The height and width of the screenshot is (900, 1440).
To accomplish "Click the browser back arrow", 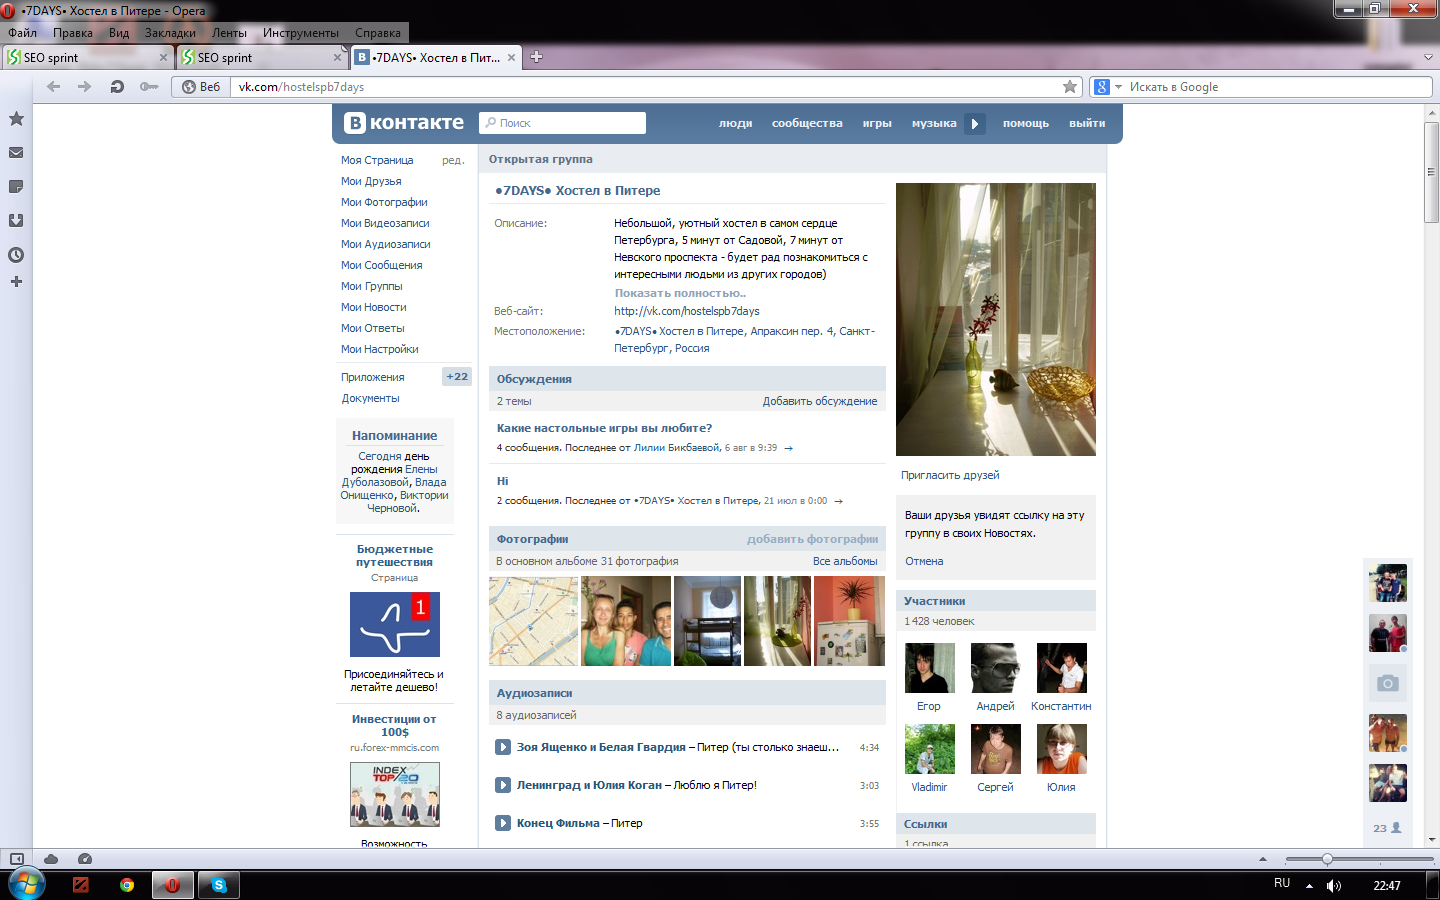I will pyautogui.click(x=54, y=87).
